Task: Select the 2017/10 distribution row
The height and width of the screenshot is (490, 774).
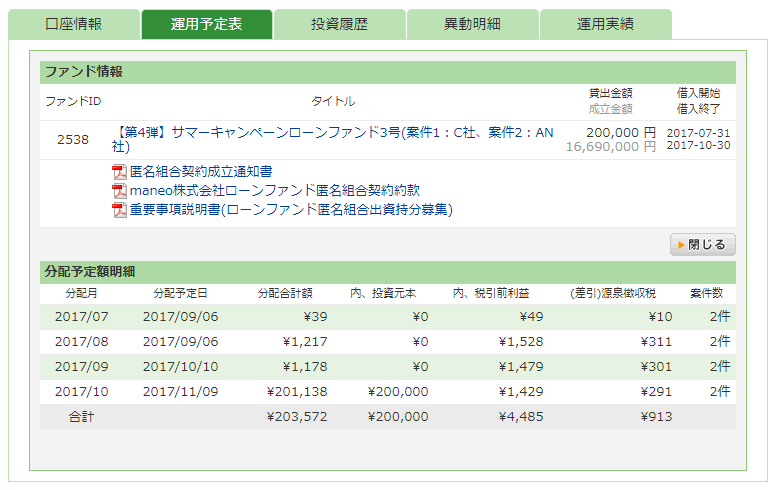Action: point(387,392)
